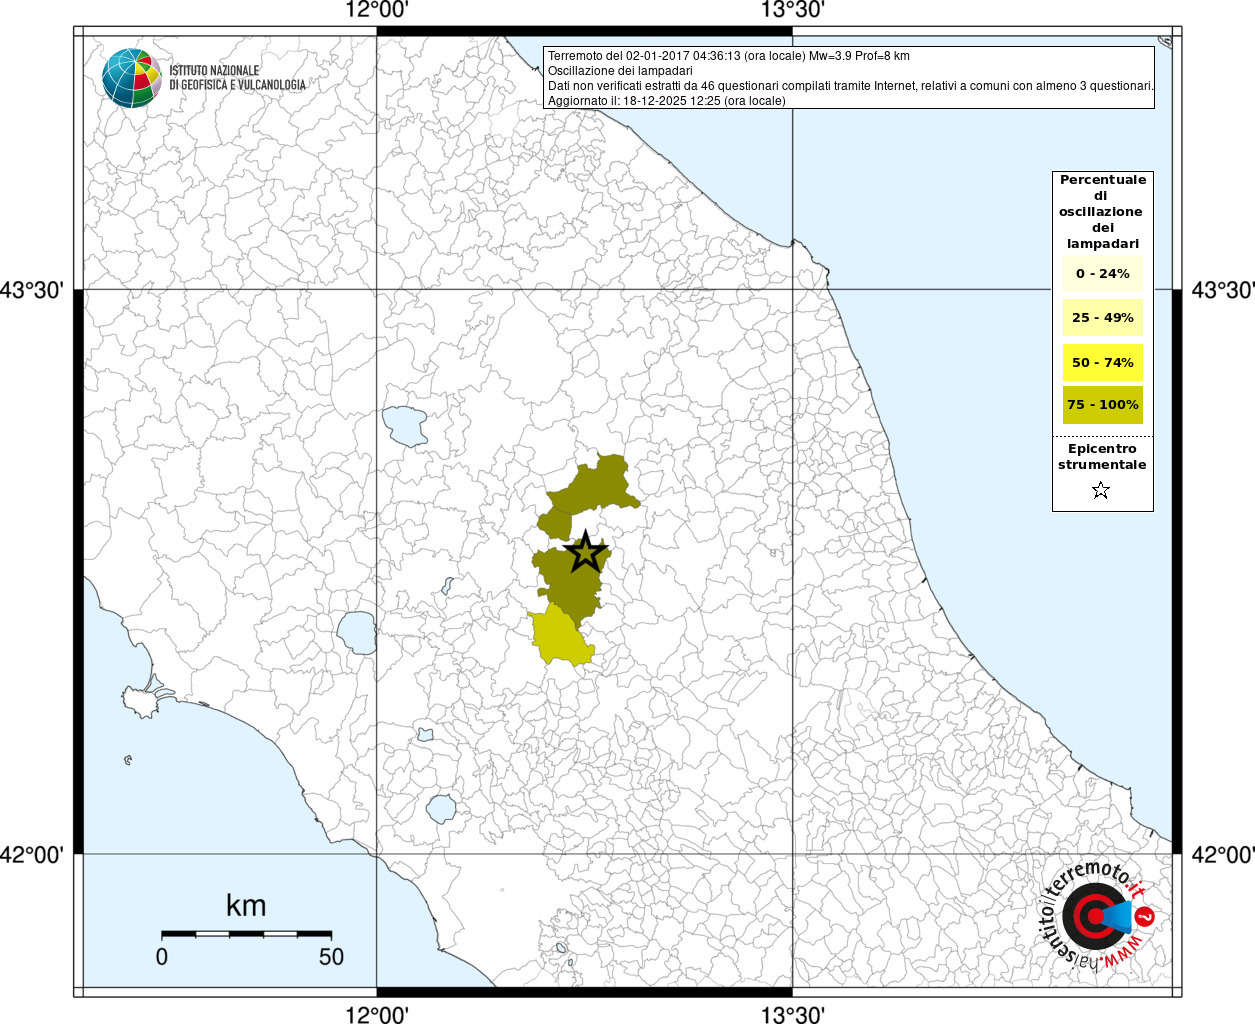Click the bright yellow municipality south of epicenter

(560, 636)
